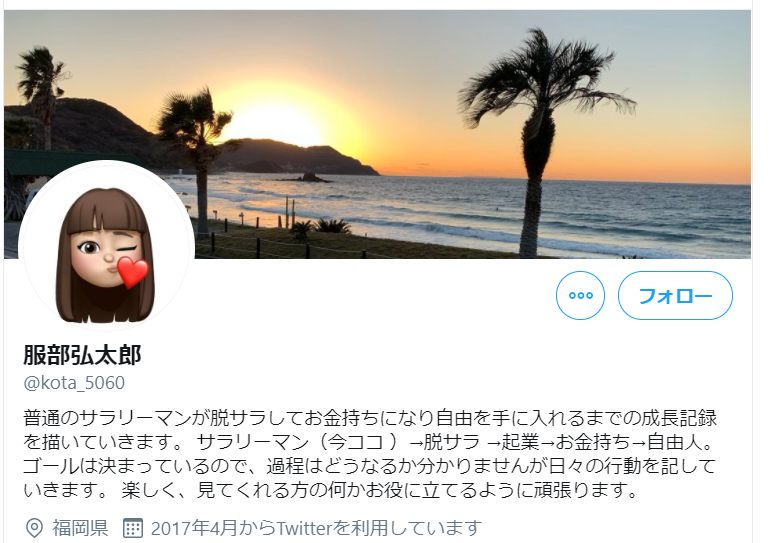The height and width of the screenshot is (543, 773).
Task: Open the profile avatar picture
Action: [x=106, y=248]
